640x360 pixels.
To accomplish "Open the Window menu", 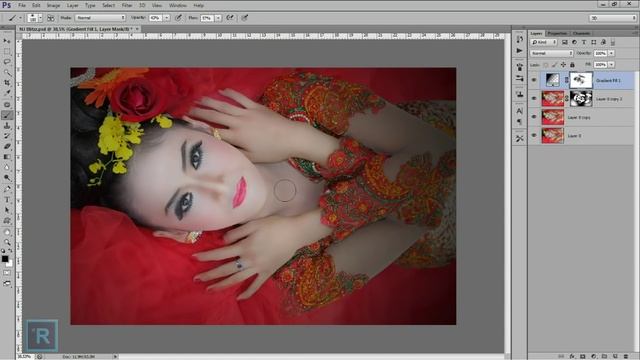I will click(178, 5).
